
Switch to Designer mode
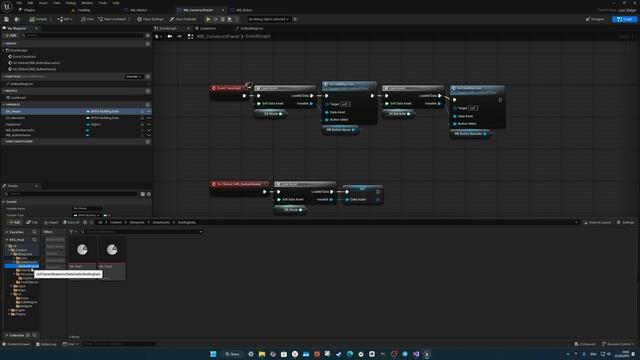(x=595, y=19)
